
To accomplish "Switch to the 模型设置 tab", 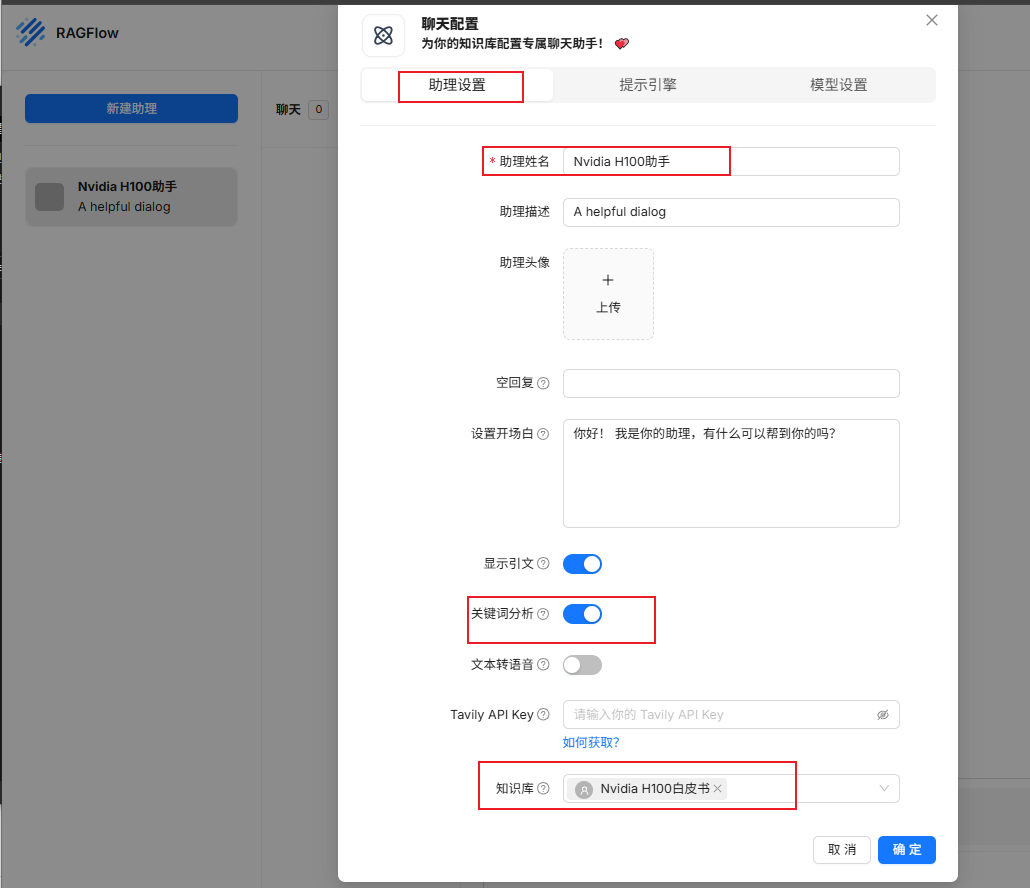I will coord(839,85).
